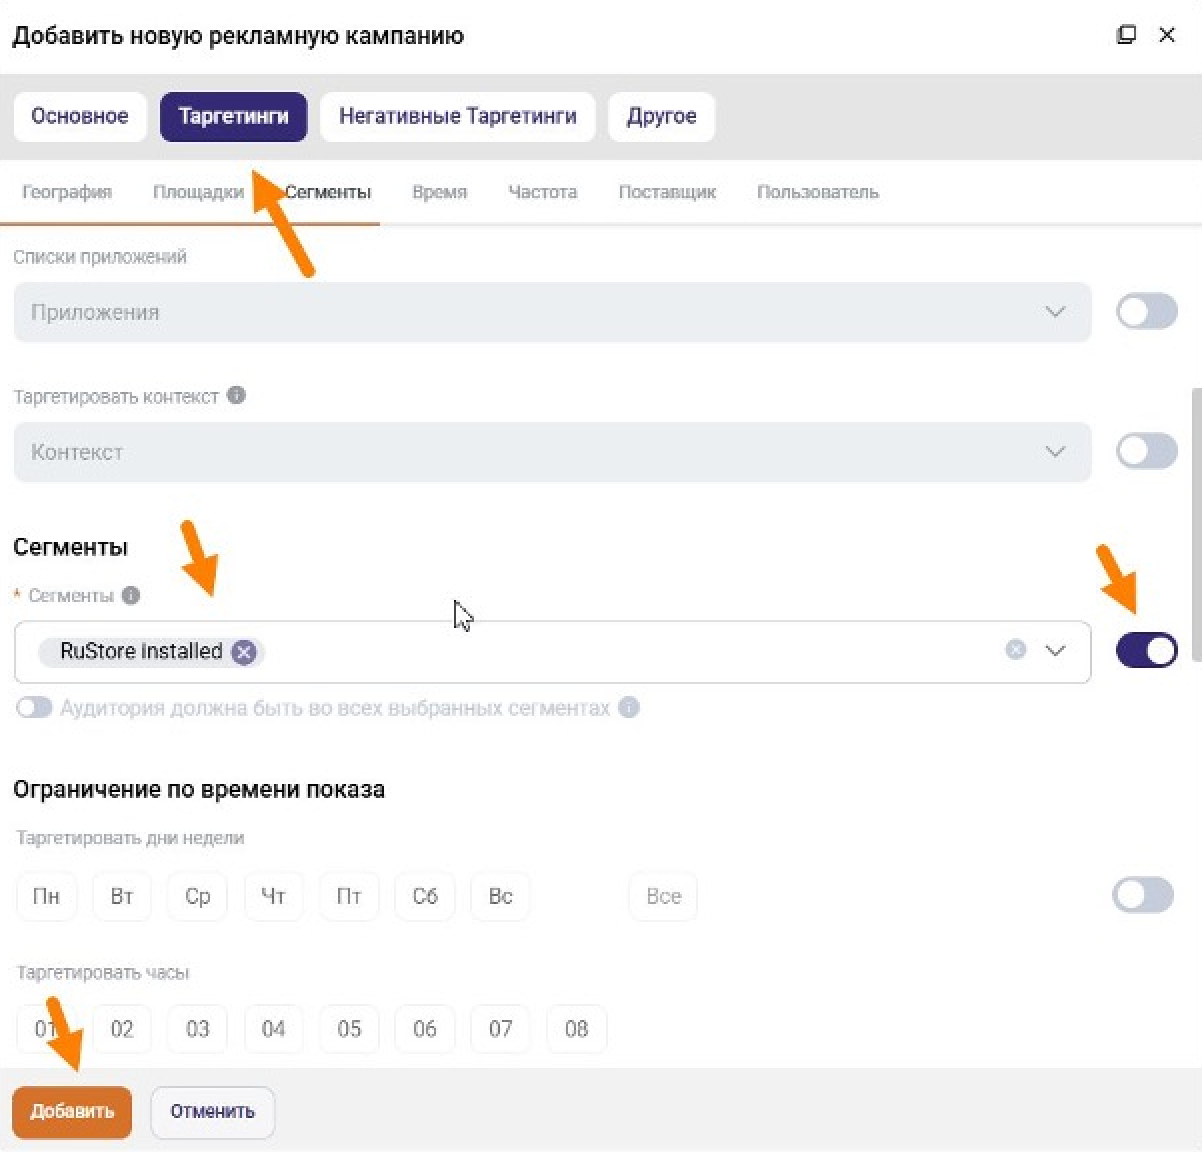This screenshot has height=1152, width=1202.
Task: Expand the Приложения dropdown
Action: coord(1055,312)
